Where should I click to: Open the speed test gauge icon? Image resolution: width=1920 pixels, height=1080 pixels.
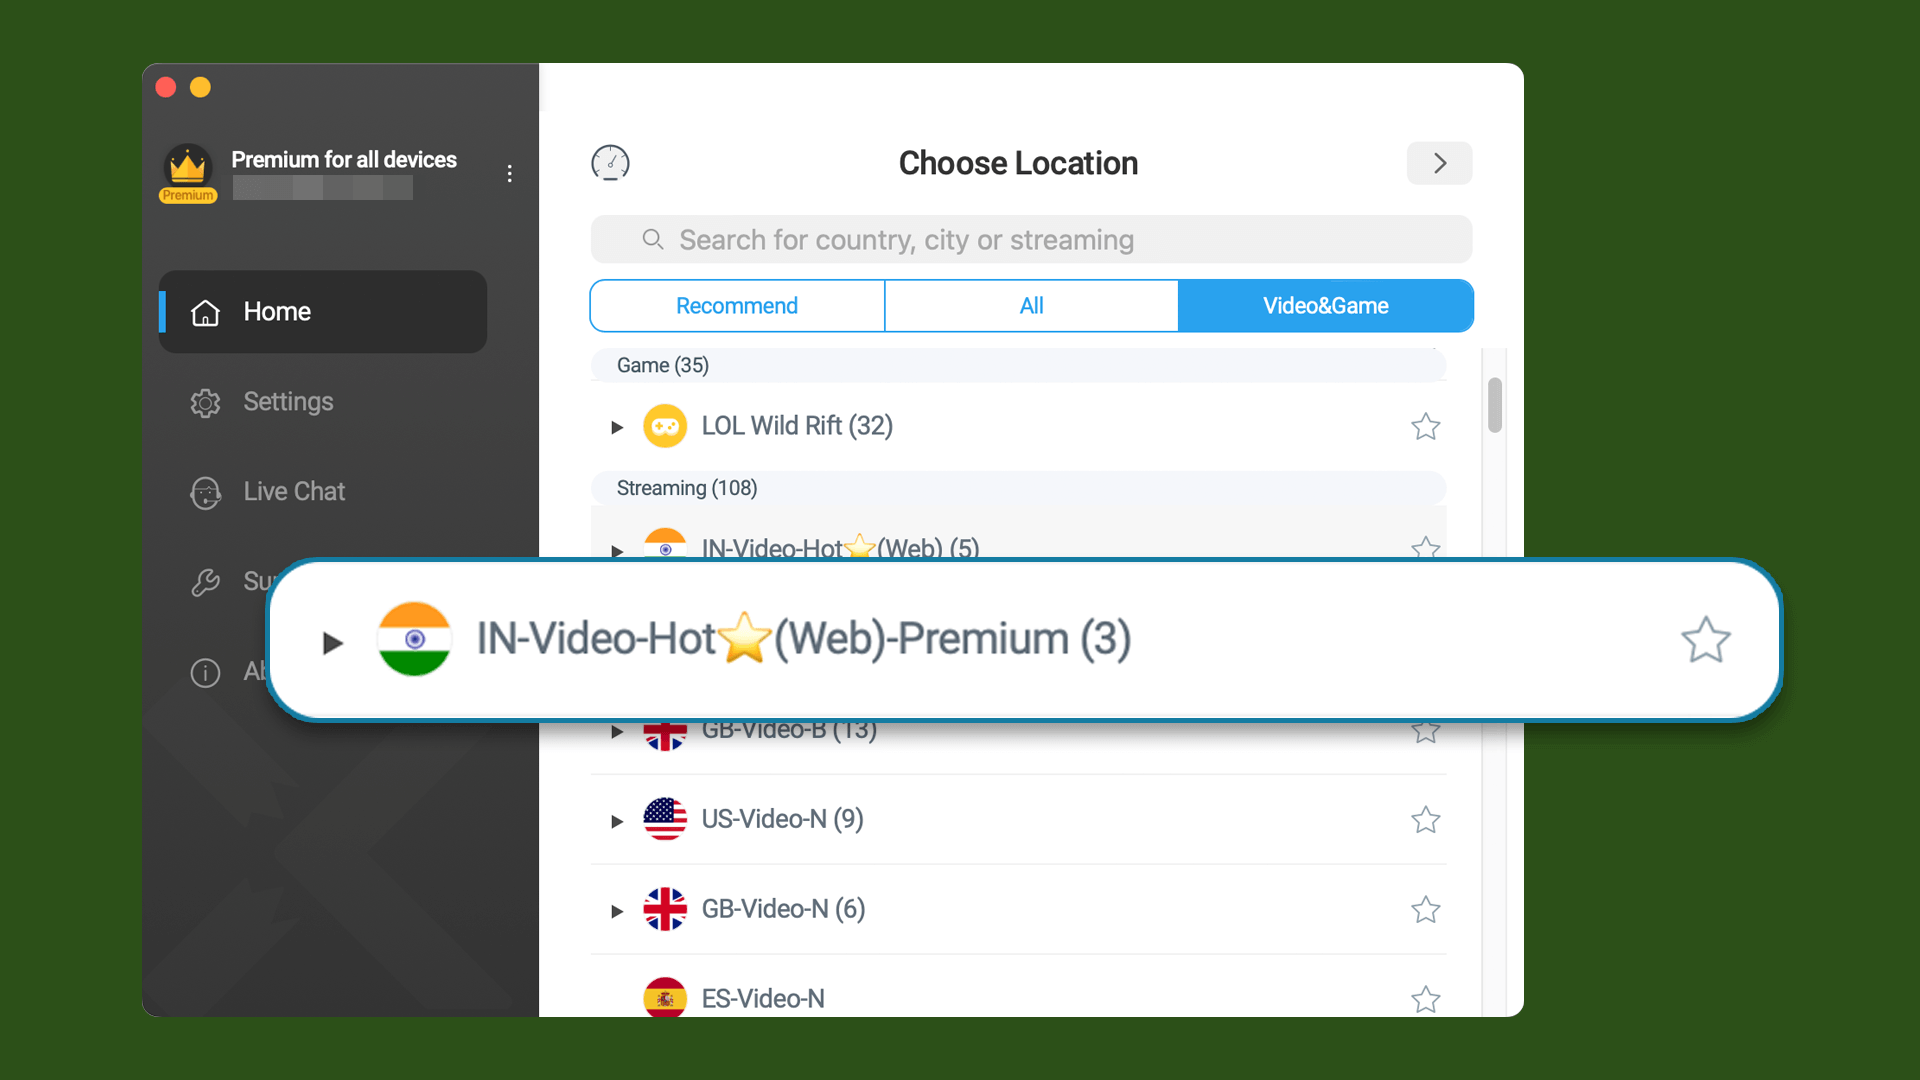(610, 163)
